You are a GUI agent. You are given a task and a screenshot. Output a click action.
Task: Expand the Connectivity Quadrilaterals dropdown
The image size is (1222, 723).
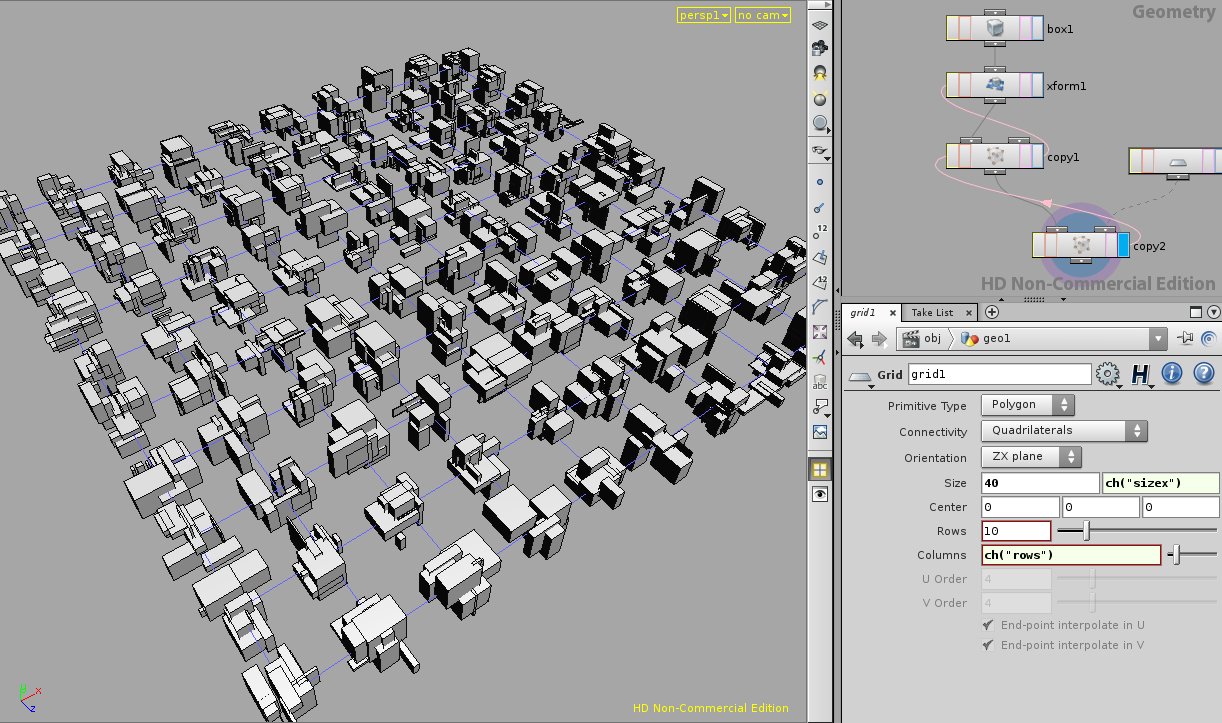(x=1063, y=431)
